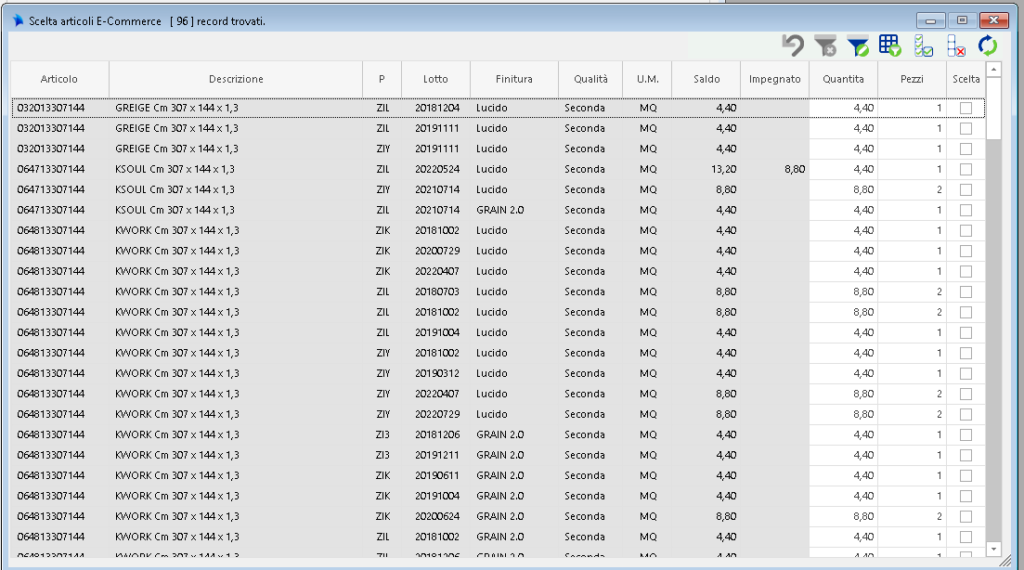The width and height of the screenshot is (1024, 570).
Task: Click the application icon in the title bar
Action: 18,21
